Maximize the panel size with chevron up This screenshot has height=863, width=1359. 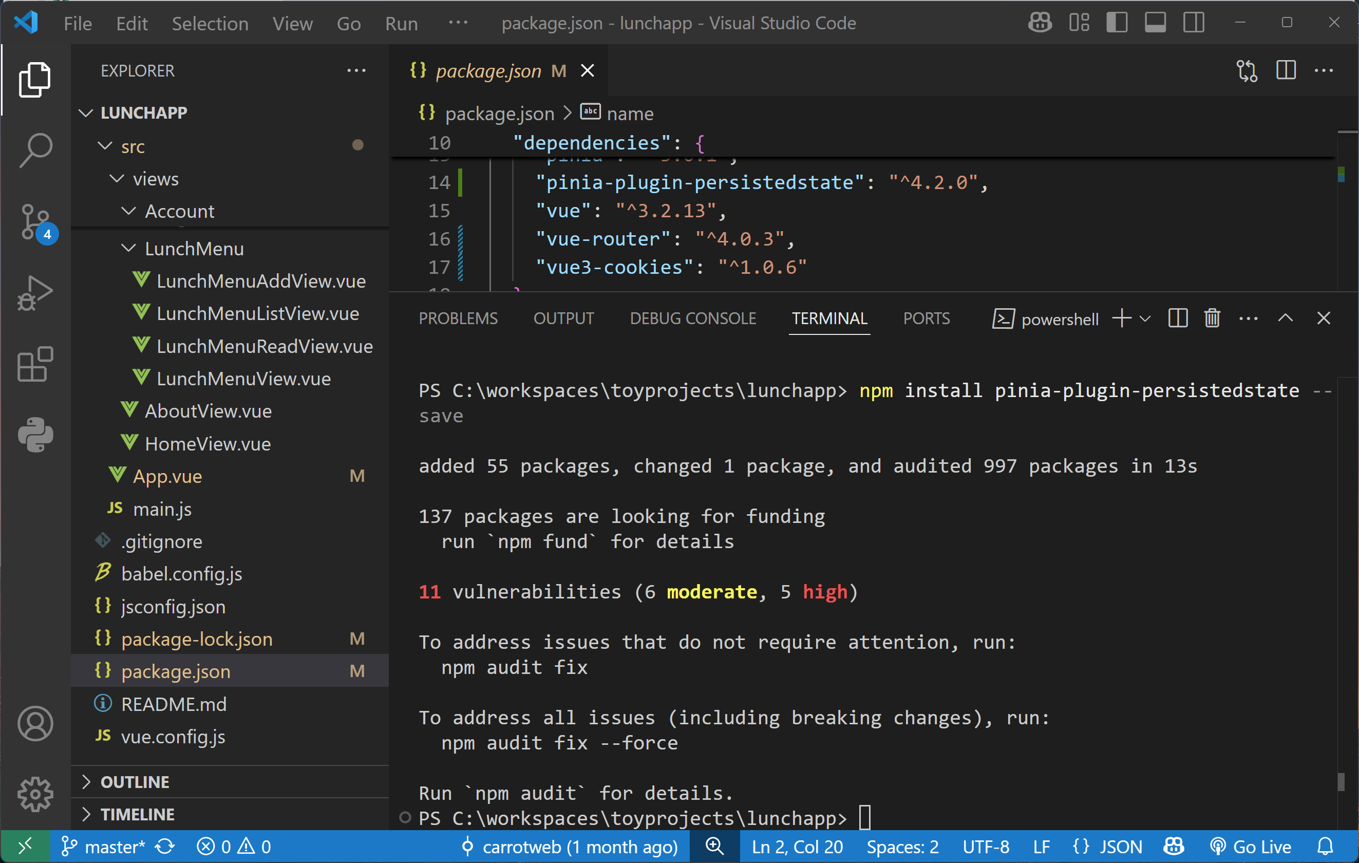click(x=1285, y=319)
